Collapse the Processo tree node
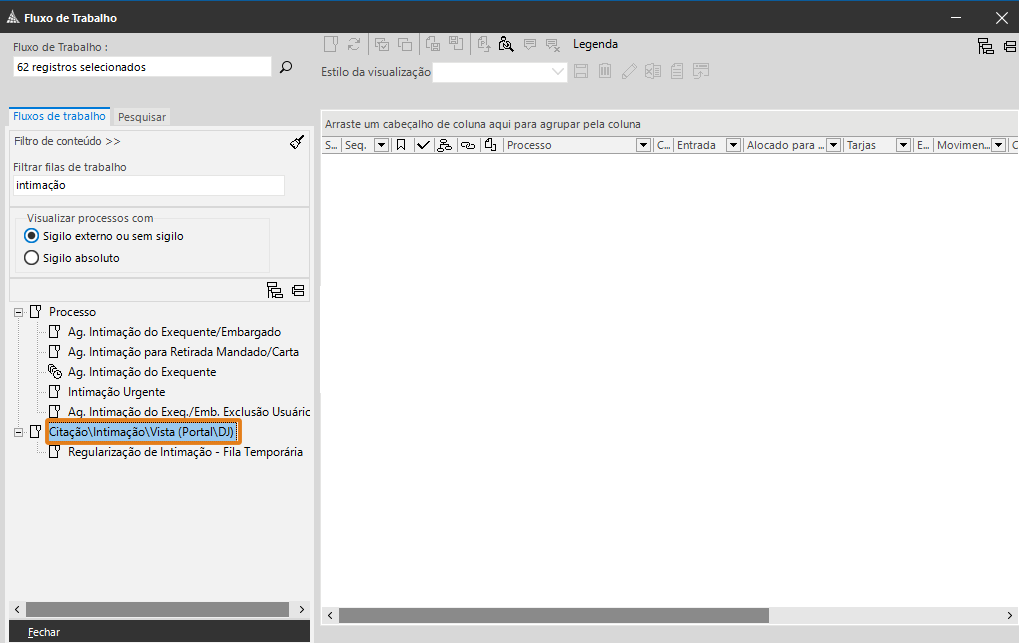 pos(19,312)
